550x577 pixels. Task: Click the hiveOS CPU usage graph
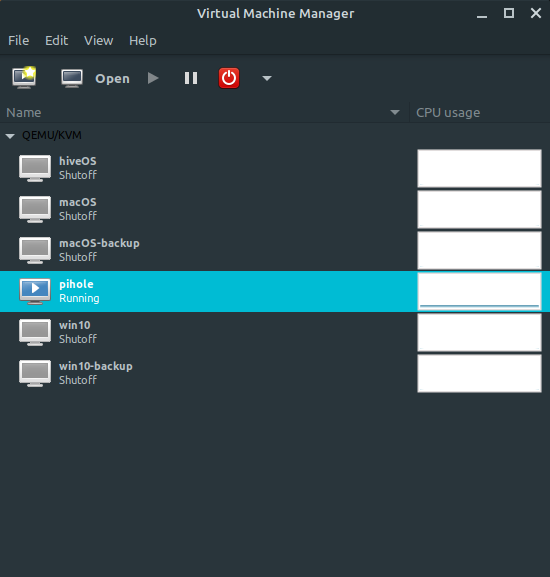pos(479,168)
